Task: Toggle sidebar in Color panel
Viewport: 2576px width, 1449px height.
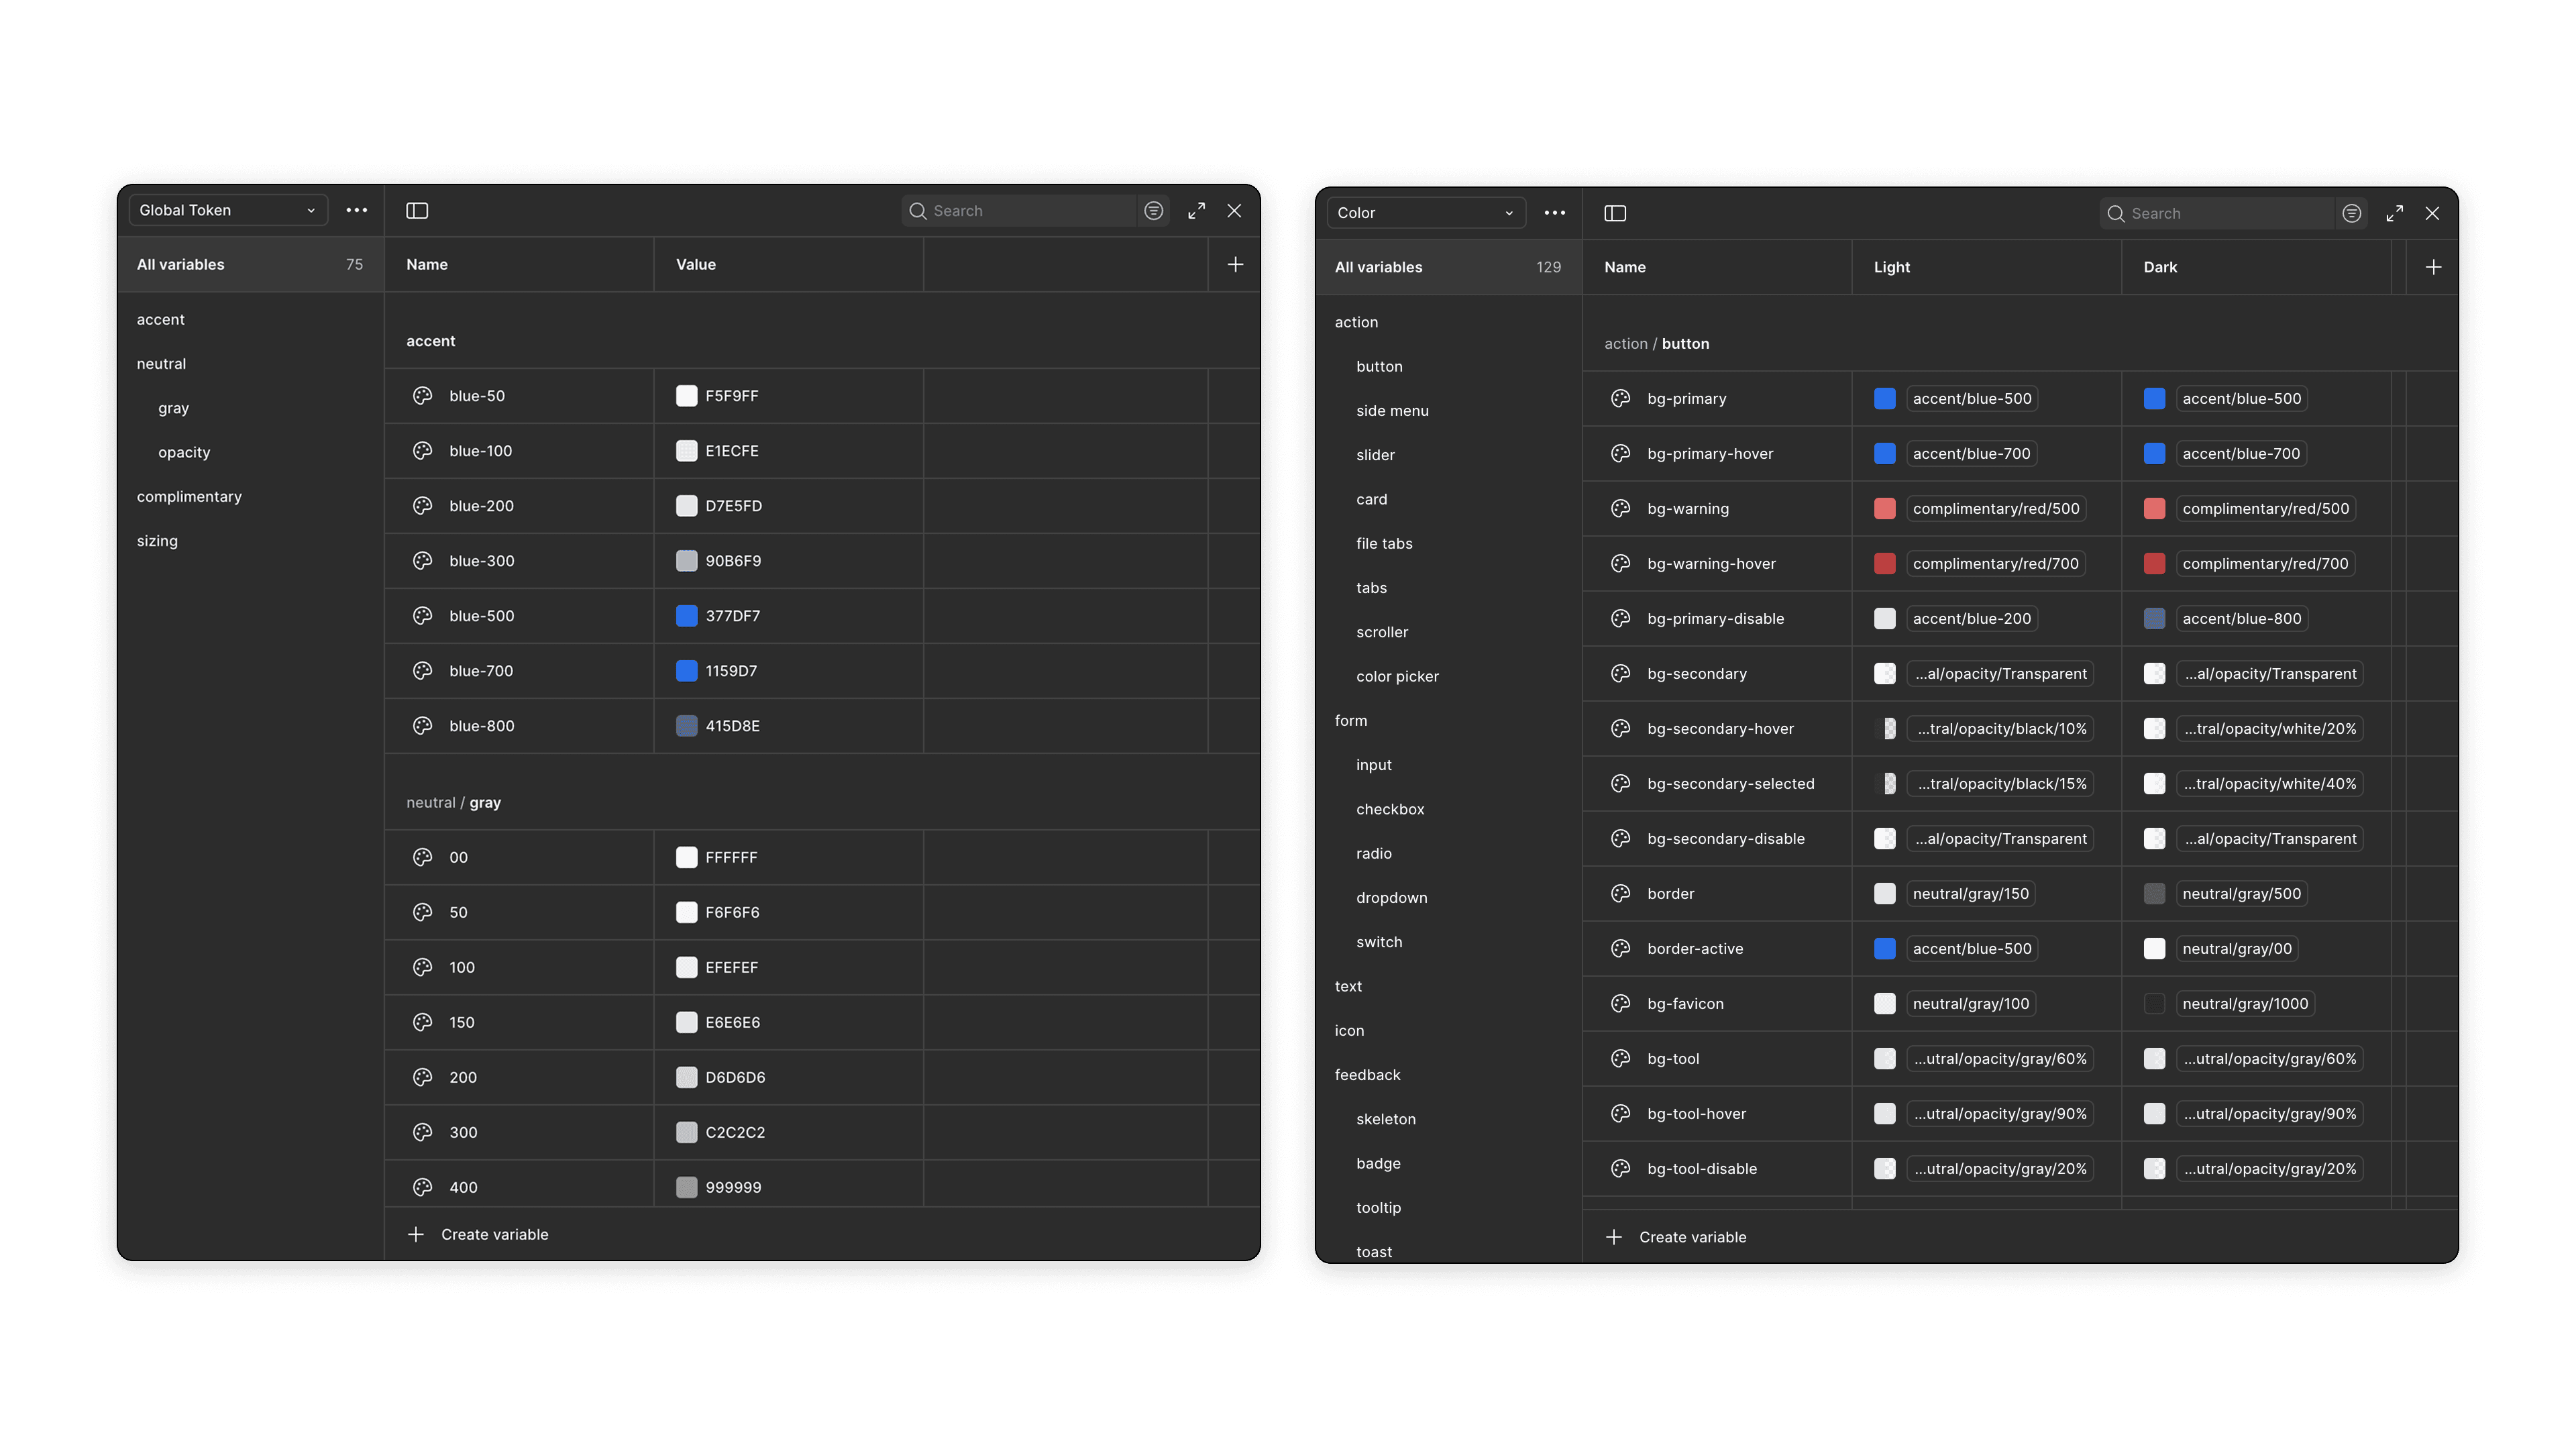Action: click(x=1615, y=213)
